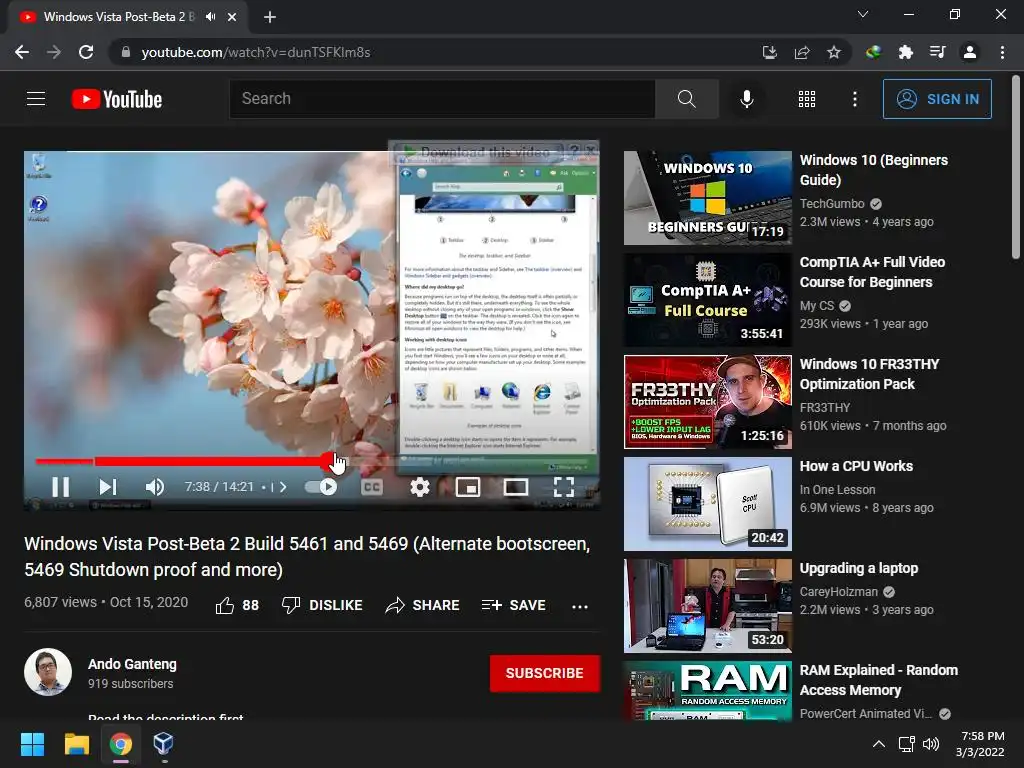Show hidden system tray icons

click(x=879, y=744)
